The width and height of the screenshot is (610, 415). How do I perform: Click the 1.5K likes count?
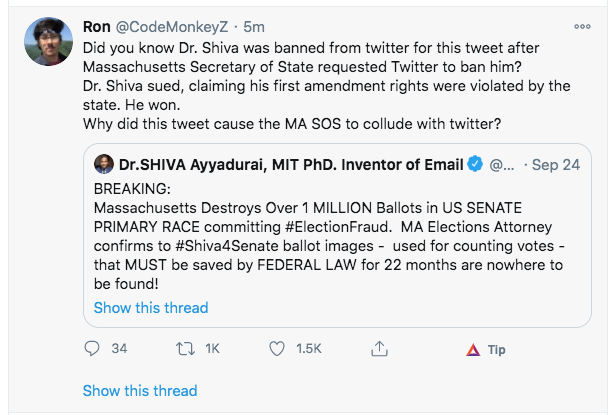309,348
